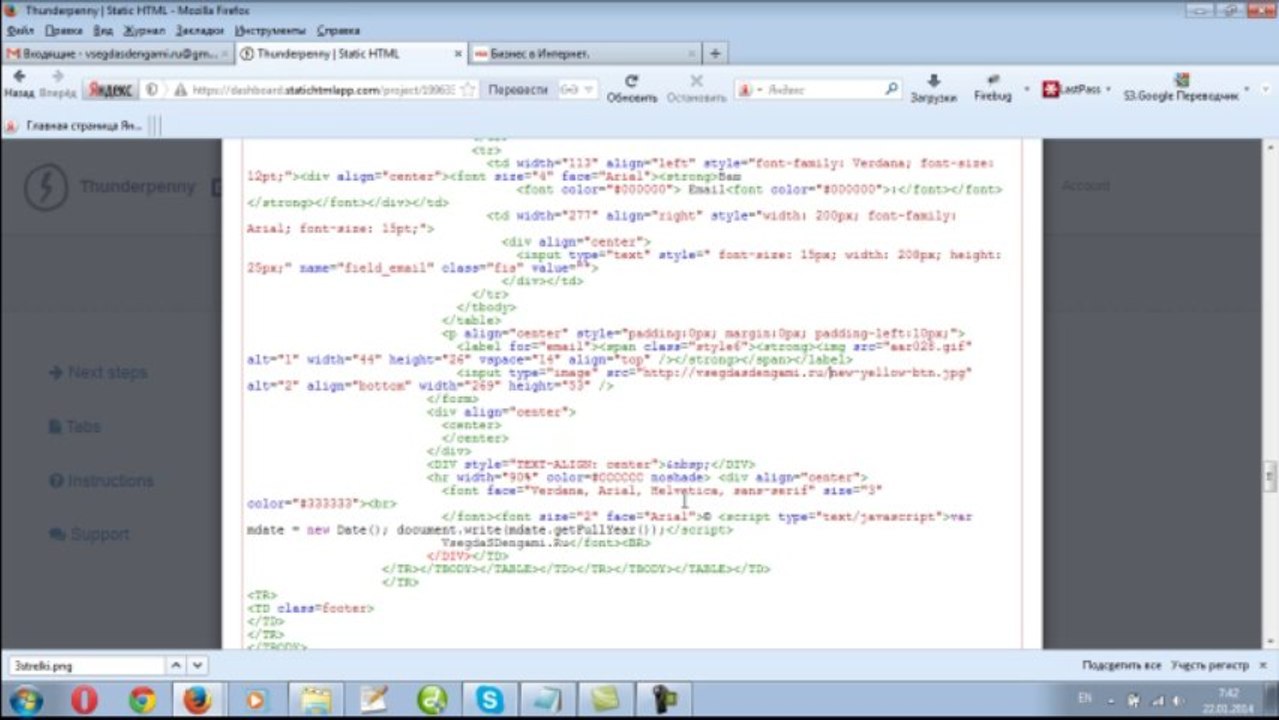Toggle Учесть регистр match case option

[x=1210, y=665]
